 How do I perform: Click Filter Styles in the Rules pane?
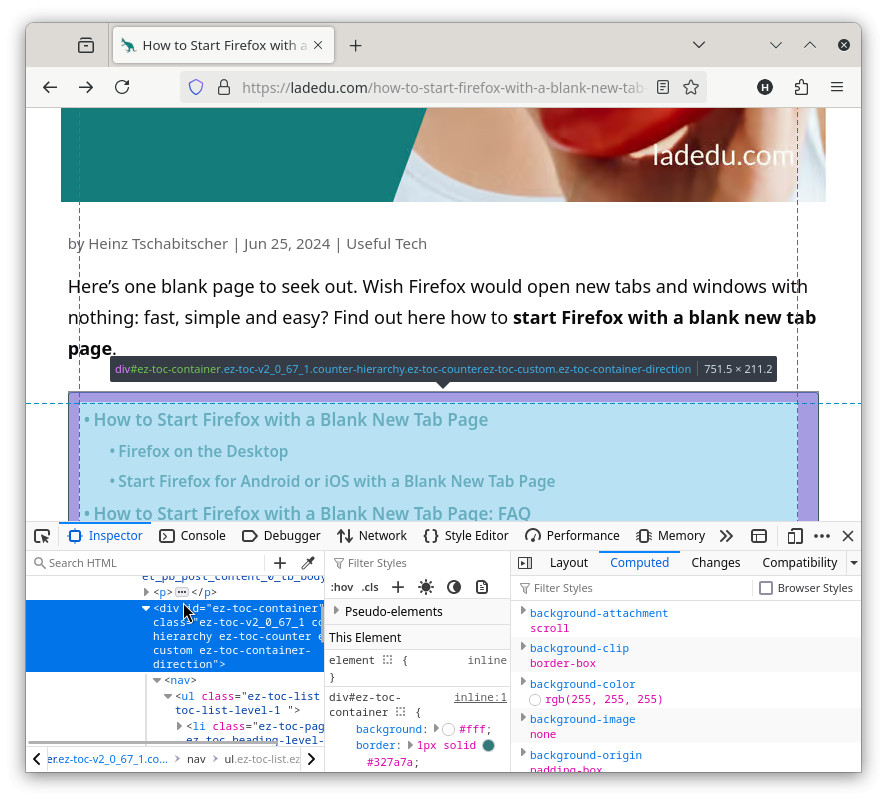pyautogui.click(x=419, y=563)
